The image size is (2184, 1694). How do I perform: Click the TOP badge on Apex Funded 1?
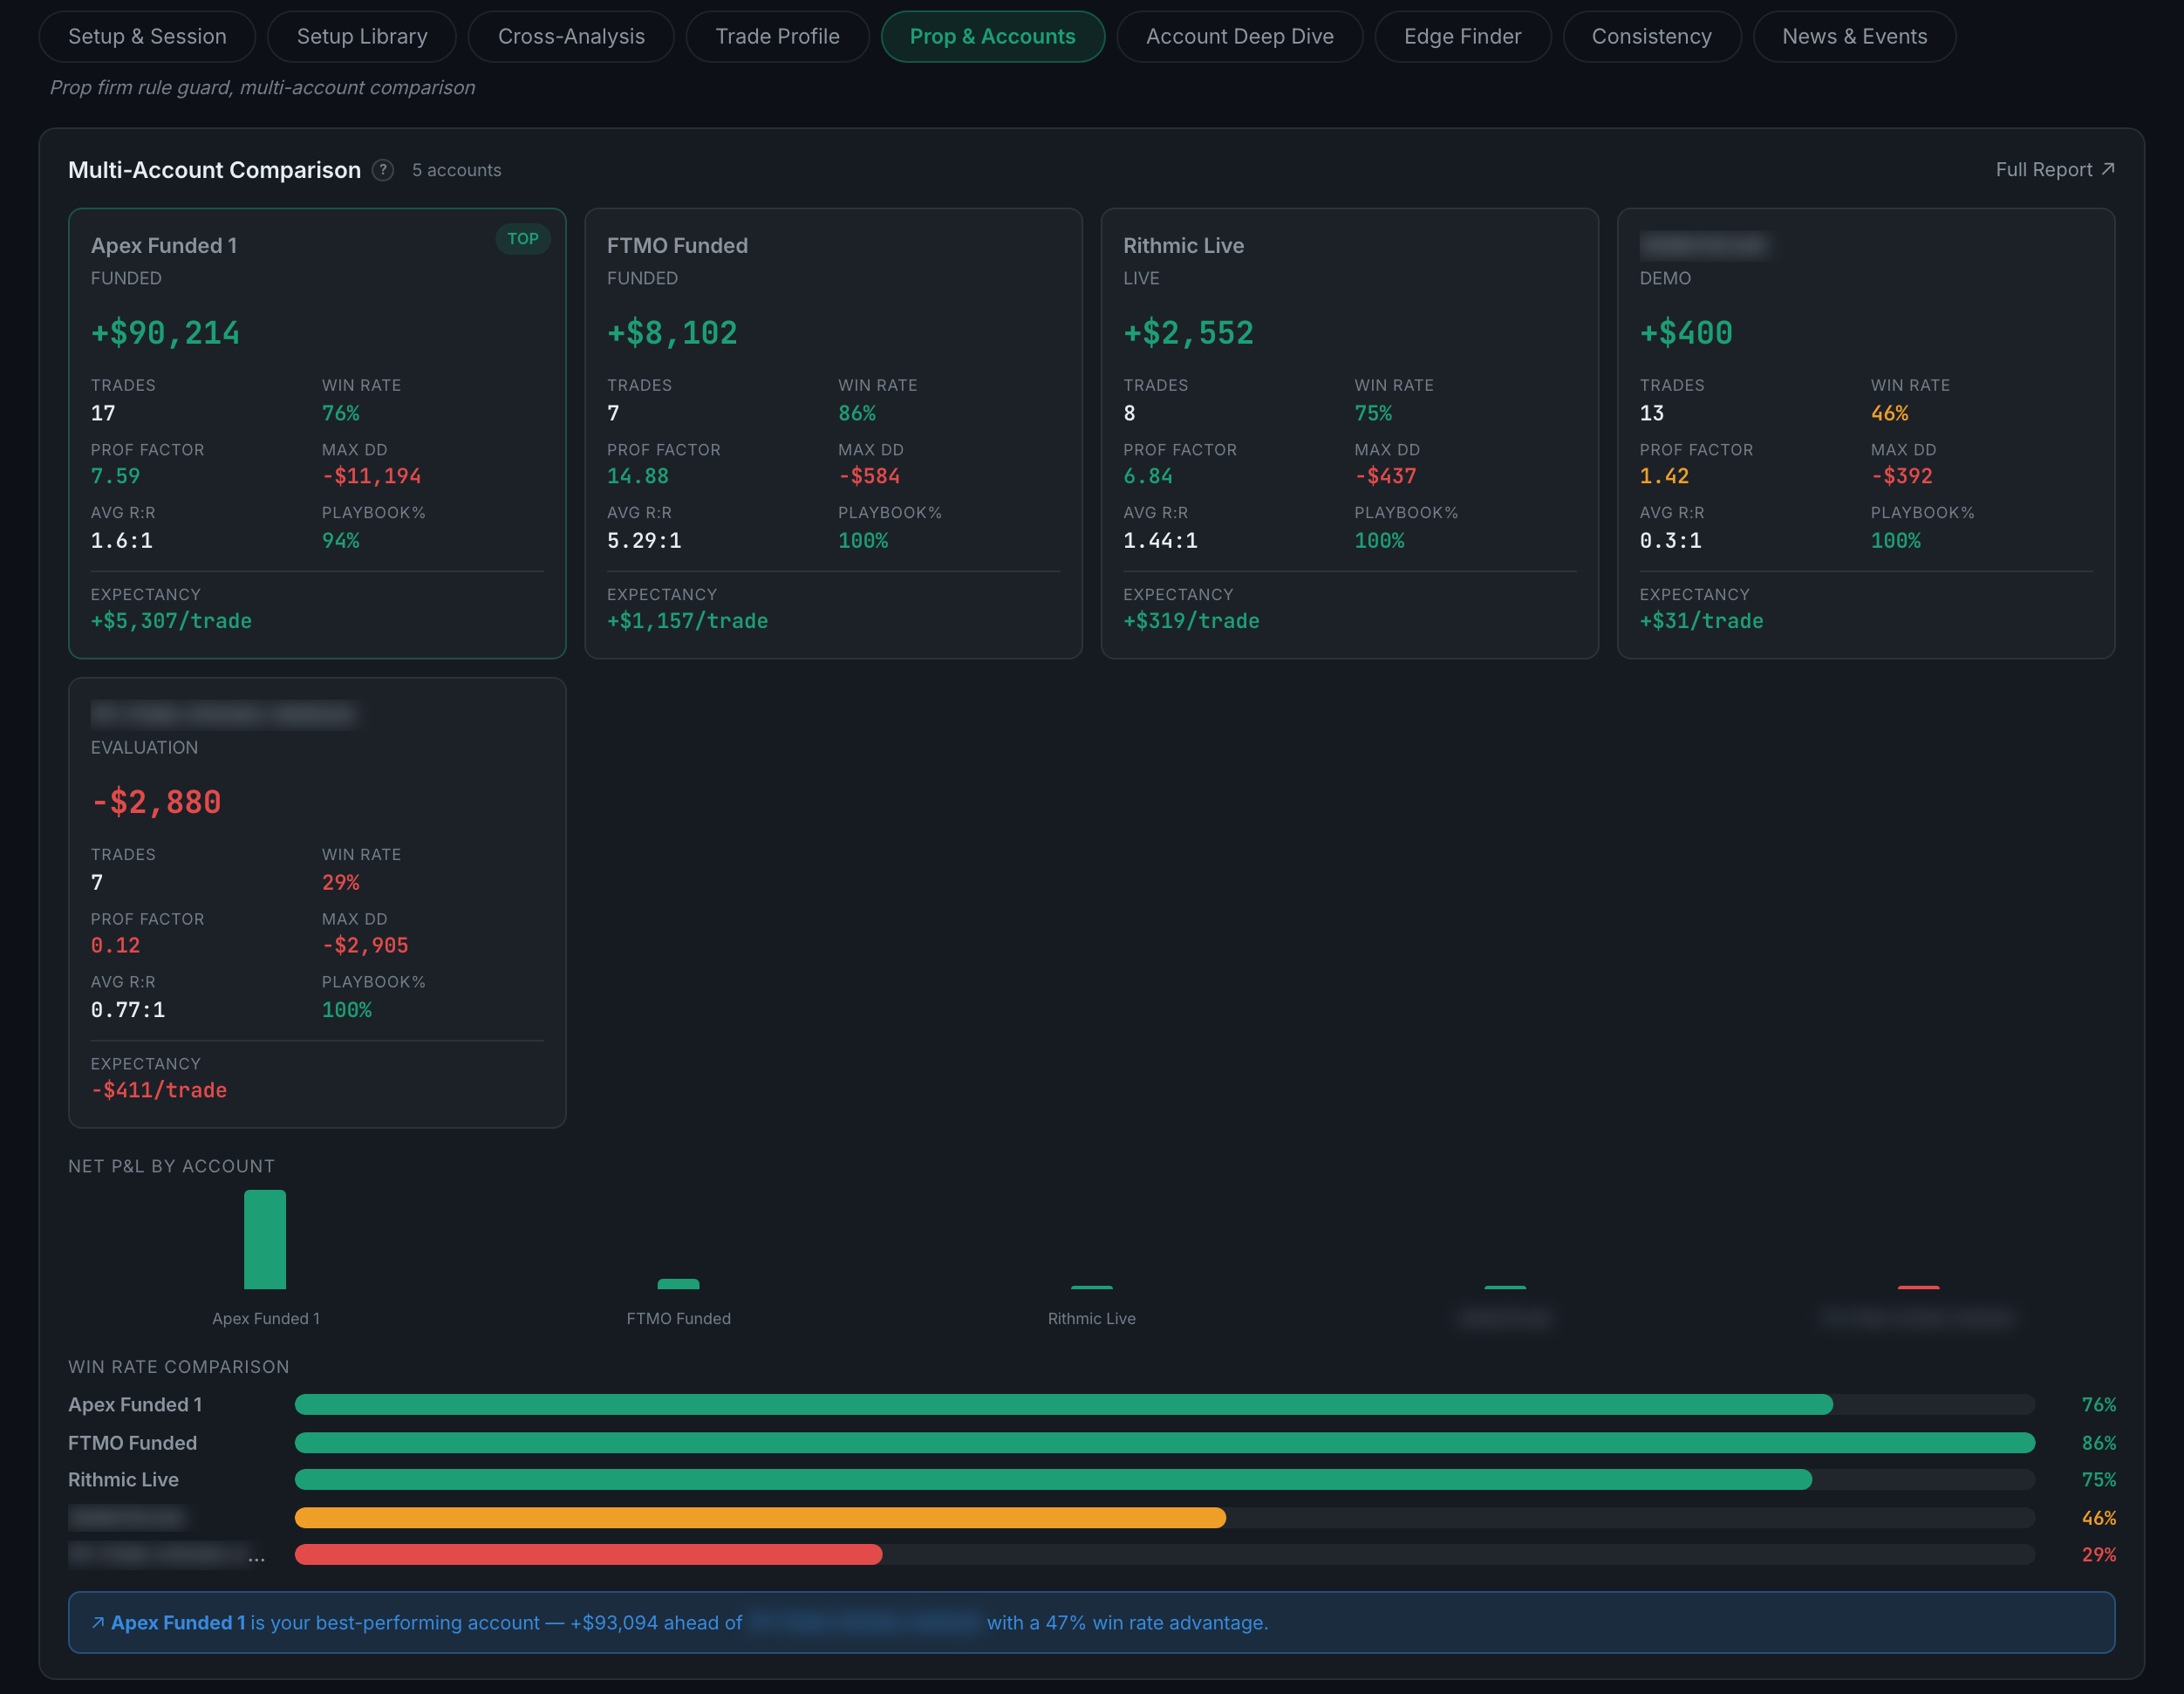tap(522, 239)
